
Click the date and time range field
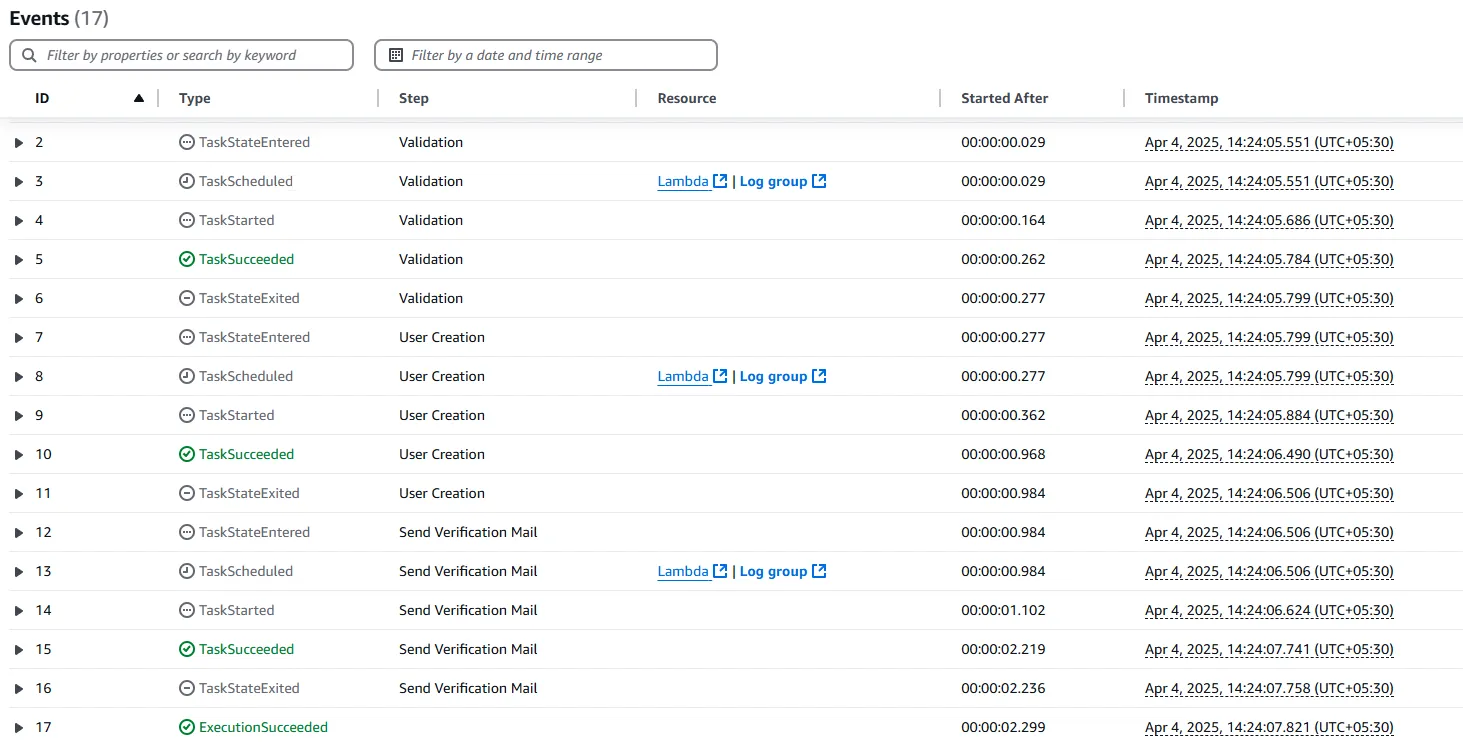[555, 56]
